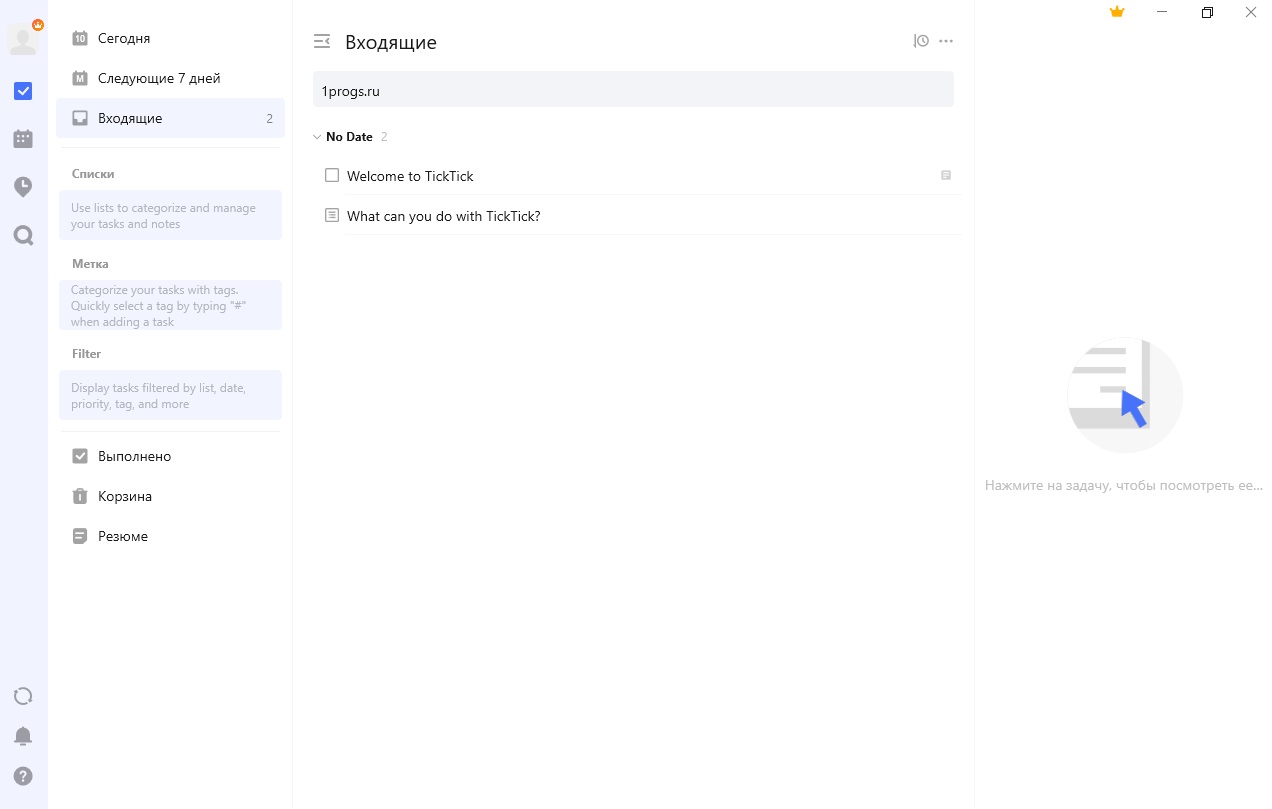Open What can you do with TickTick note
Image resolution: width=1272 pixels, height=809 pixels.
click(x=443, y=216)
